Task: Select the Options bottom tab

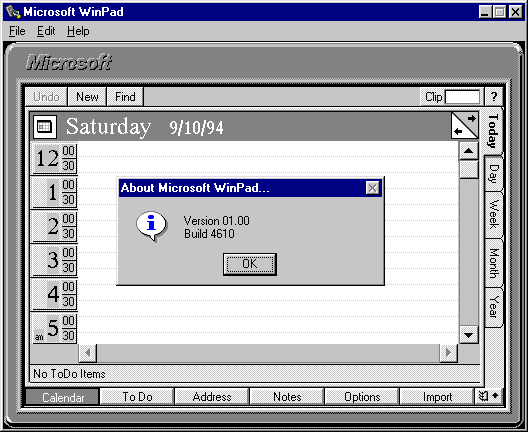Action: 362,397
